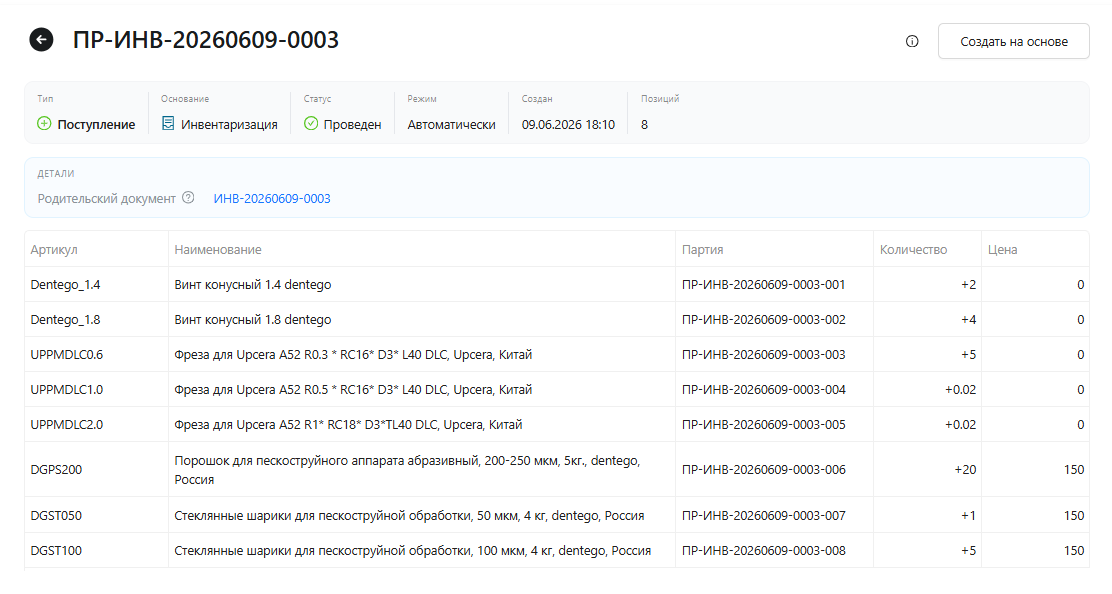Click the creation date 09.06.2026 18:10

tap(568, 125)
